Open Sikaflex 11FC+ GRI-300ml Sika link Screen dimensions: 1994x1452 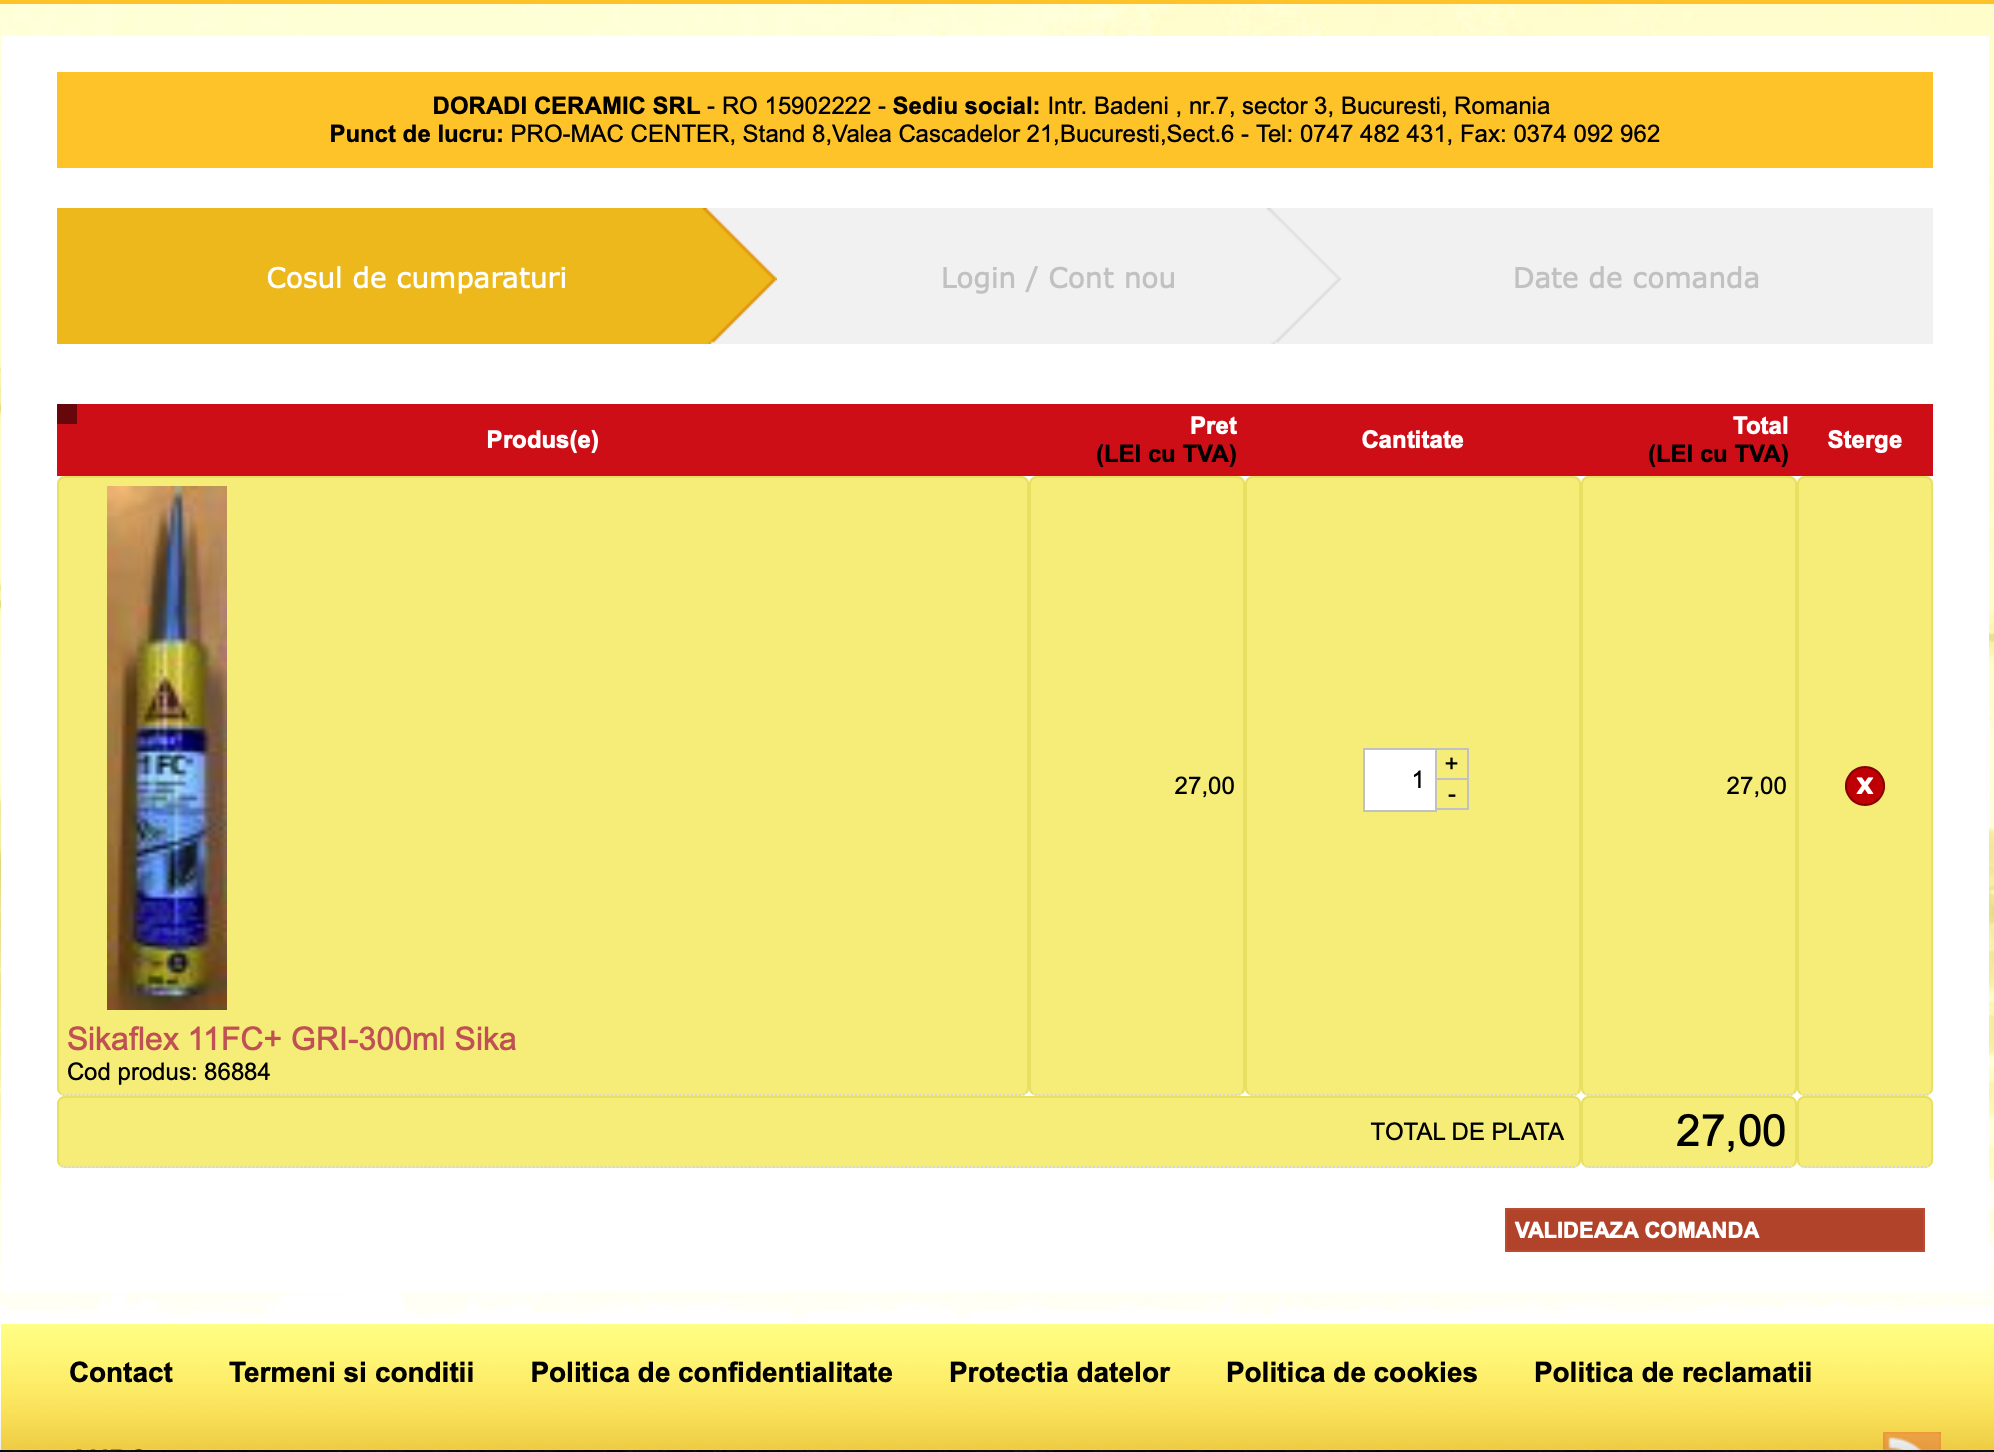(291, 1039)
